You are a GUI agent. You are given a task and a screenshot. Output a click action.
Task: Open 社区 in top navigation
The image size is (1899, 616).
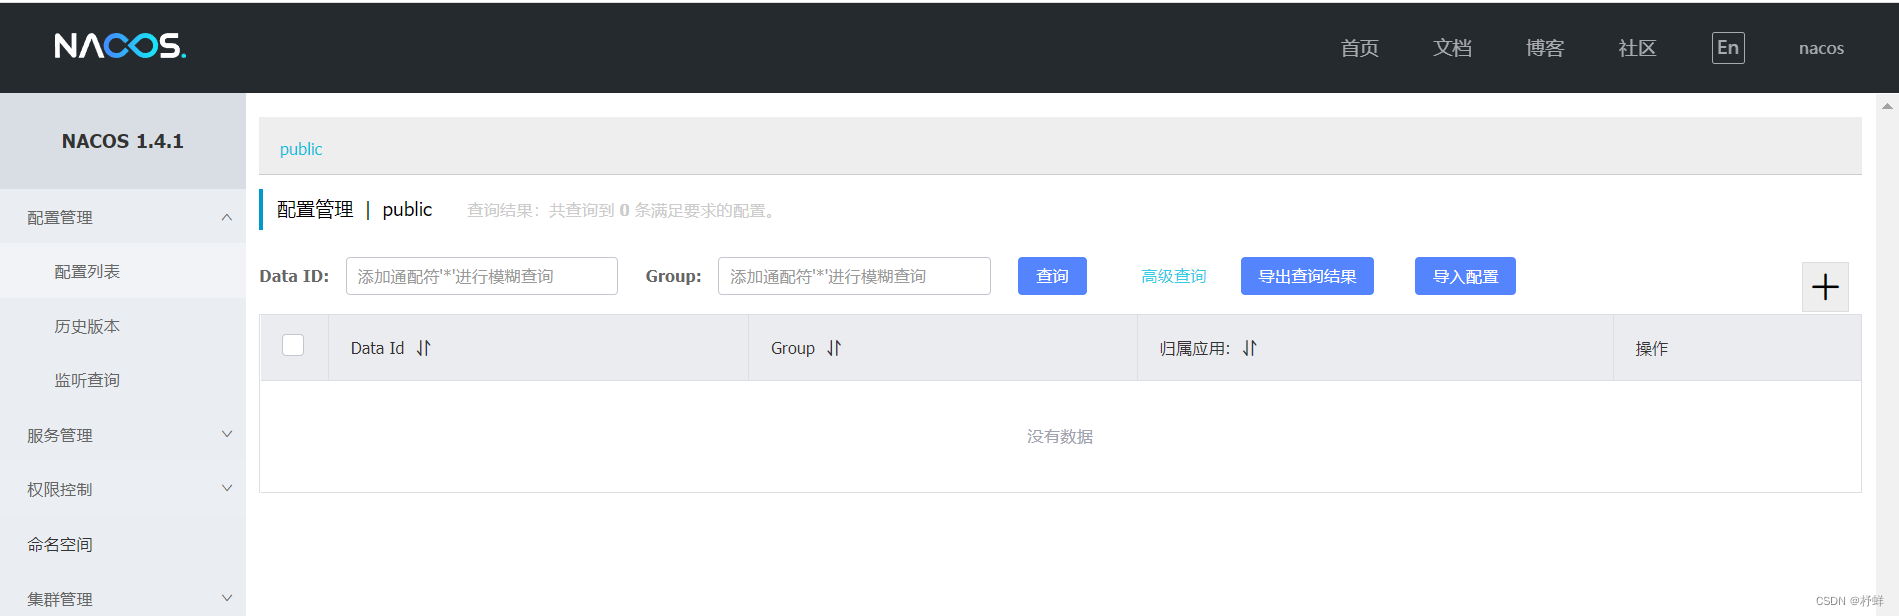click(x=1637, y=48)
